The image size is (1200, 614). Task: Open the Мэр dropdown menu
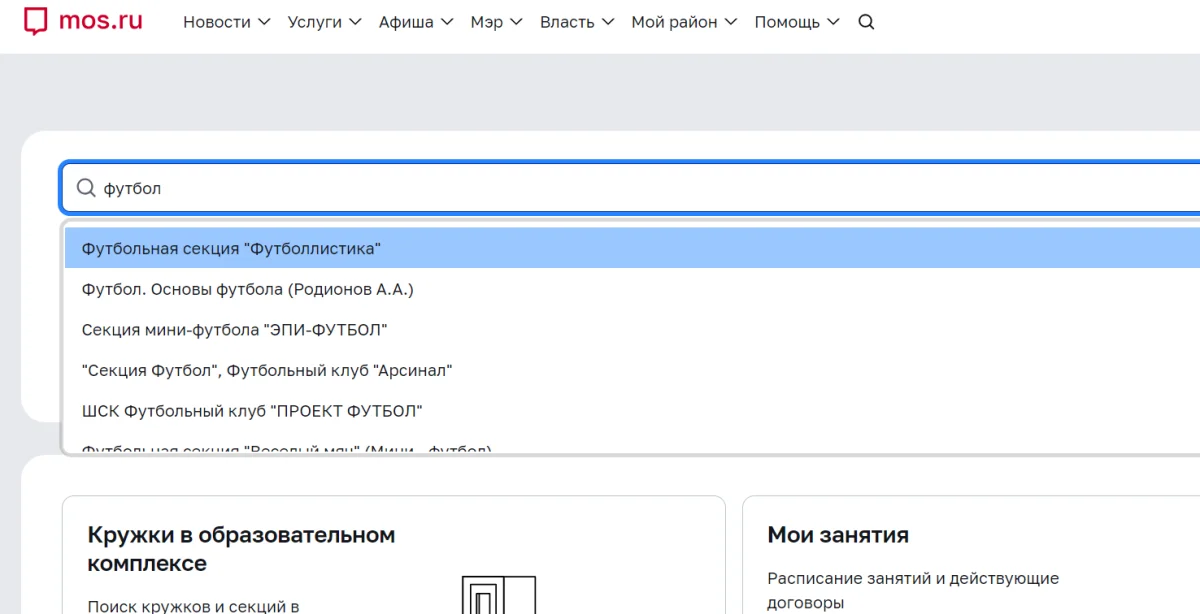coord(497,22)
